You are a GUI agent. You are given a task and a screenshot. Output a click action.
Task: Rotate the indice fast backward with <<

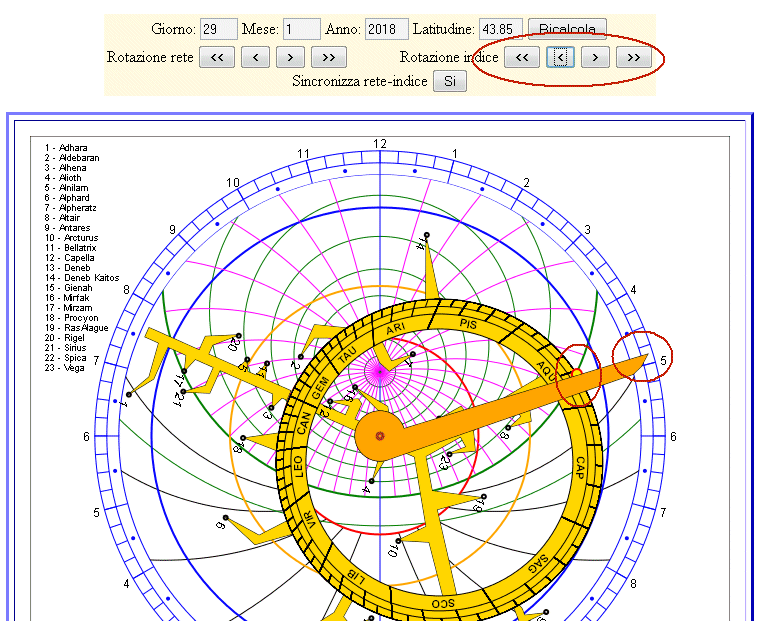521,57
